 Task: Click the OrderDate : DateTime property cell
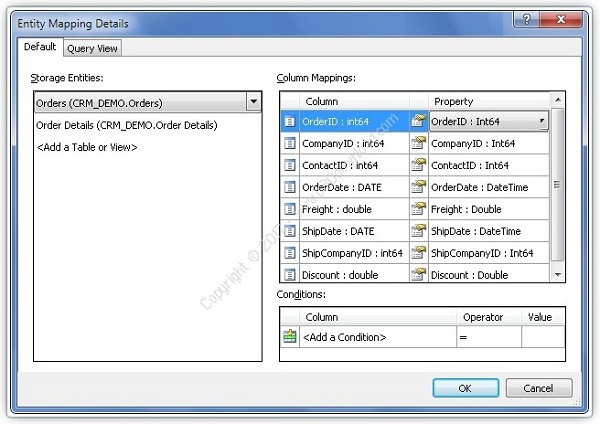[x=489, y=187]
